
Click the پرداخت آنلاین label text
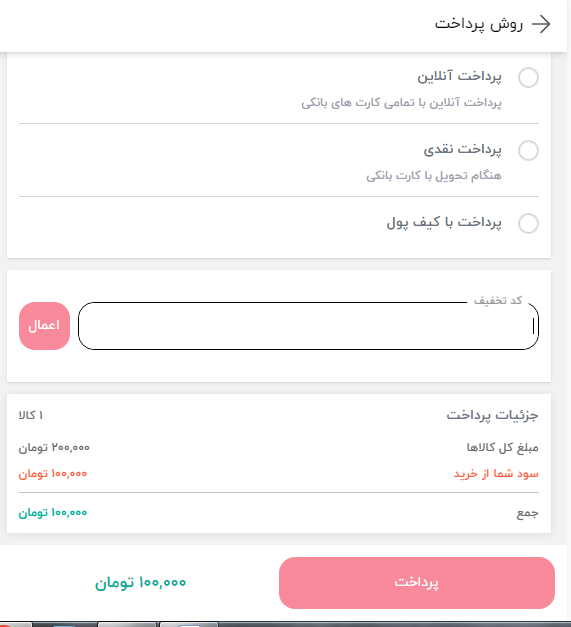tap(459, 76)
